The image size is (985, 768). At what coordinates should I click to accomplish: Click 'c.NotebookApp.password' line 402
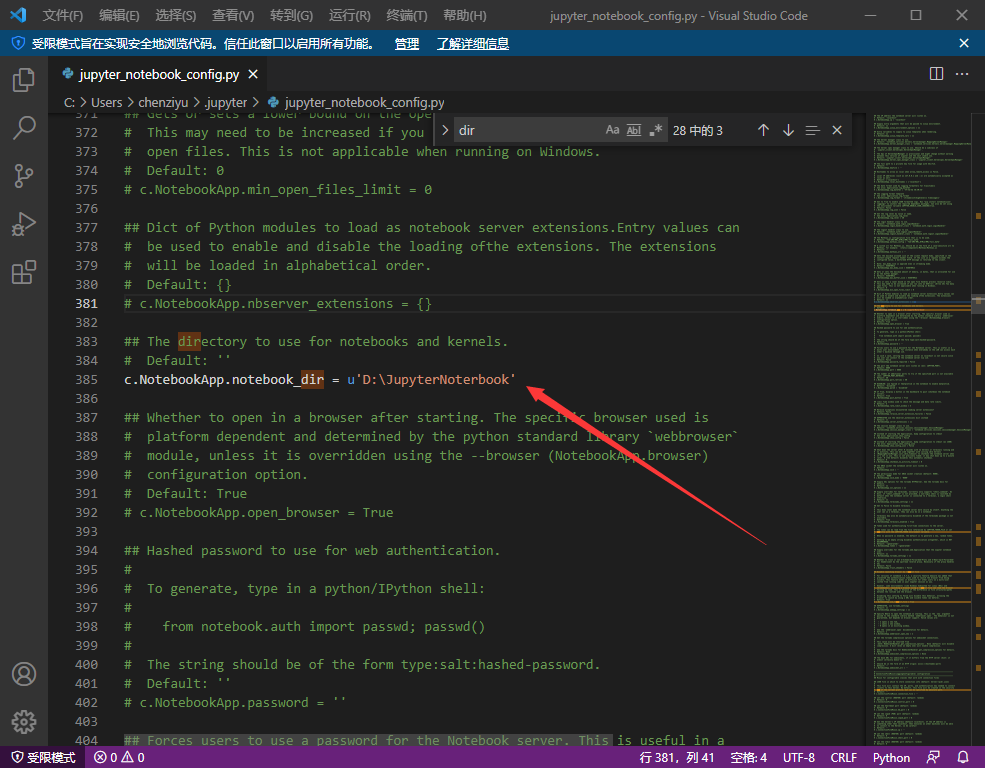[x=235, y=702]
